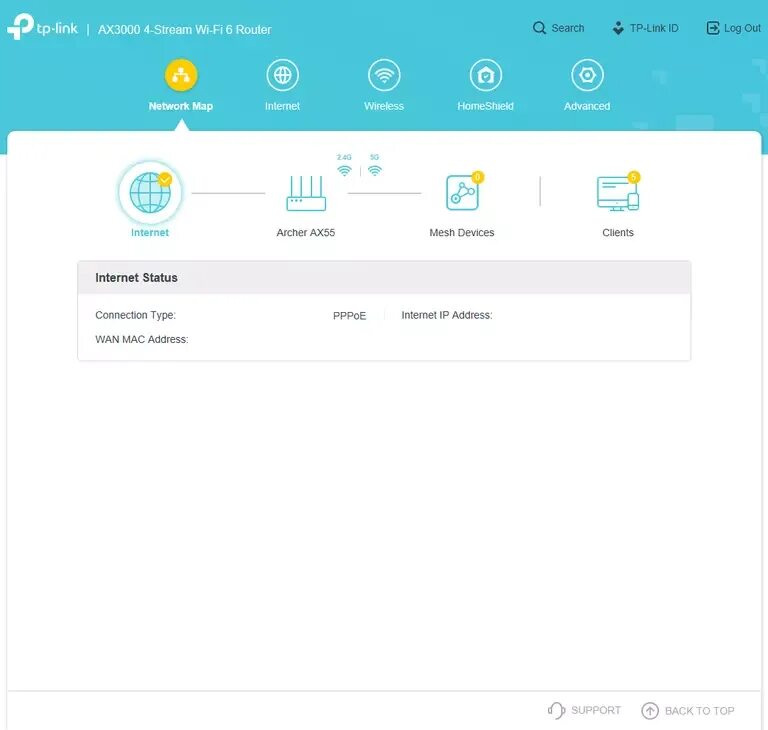Click the Internet IP Address label
This screenshot has height=730, width=768.
click(447, 316)
